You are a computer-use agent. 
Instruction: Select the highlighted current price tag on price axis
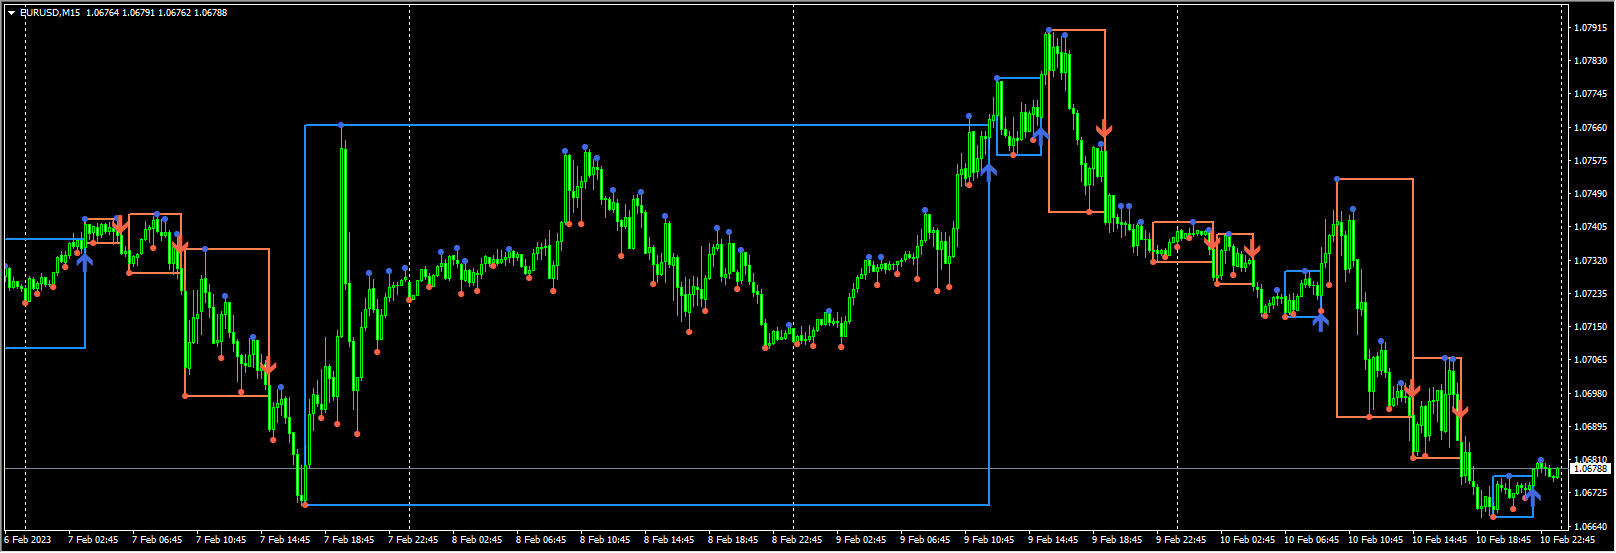pyautogui.click(x=1591, y=468)
